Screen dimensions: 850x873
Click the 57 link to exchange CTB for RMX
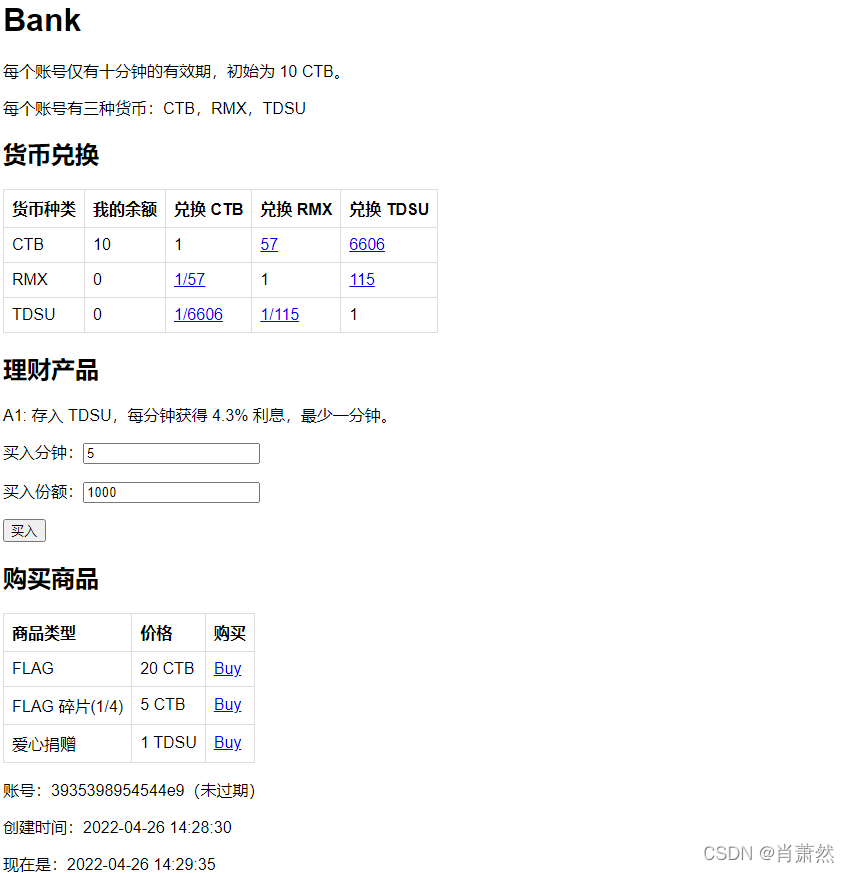coord(269,244)
